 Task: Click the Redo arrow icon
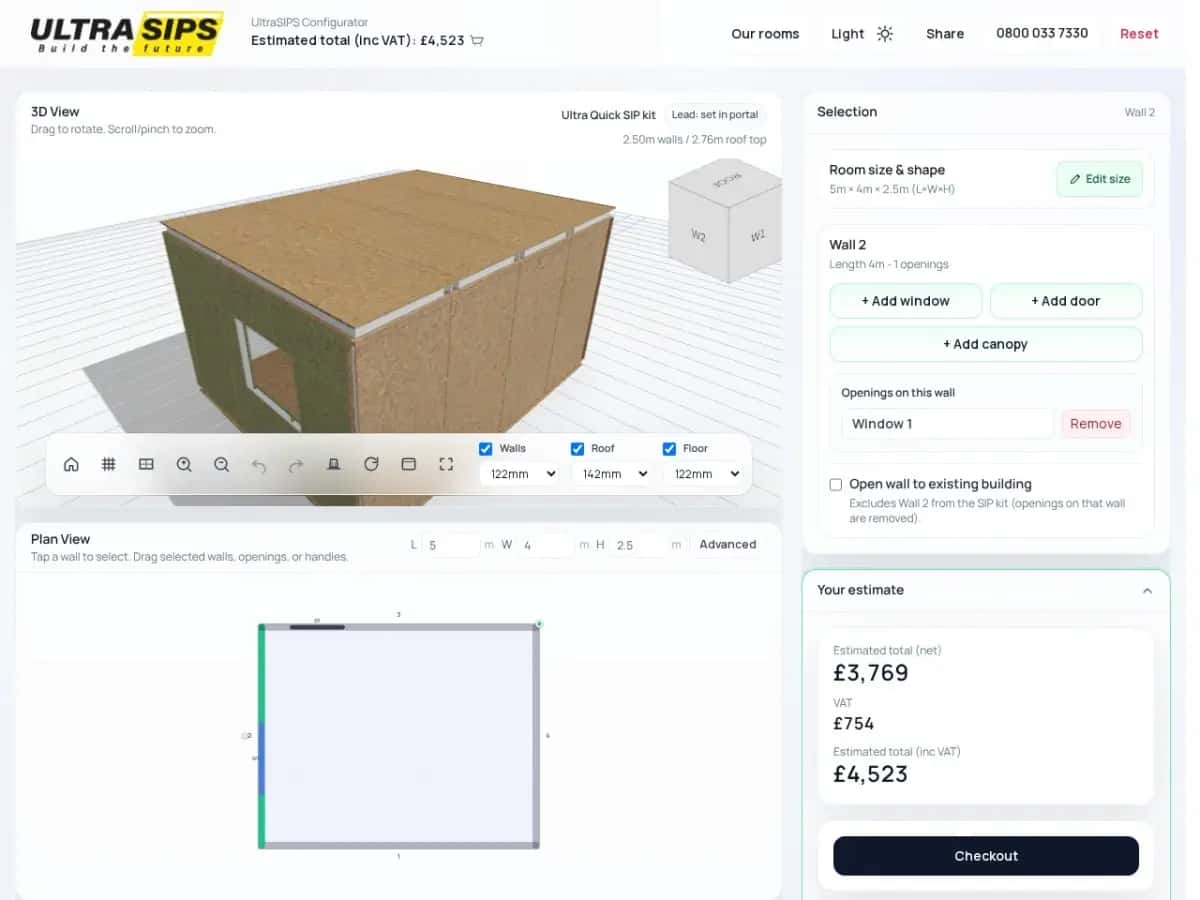tap(296, 464)
